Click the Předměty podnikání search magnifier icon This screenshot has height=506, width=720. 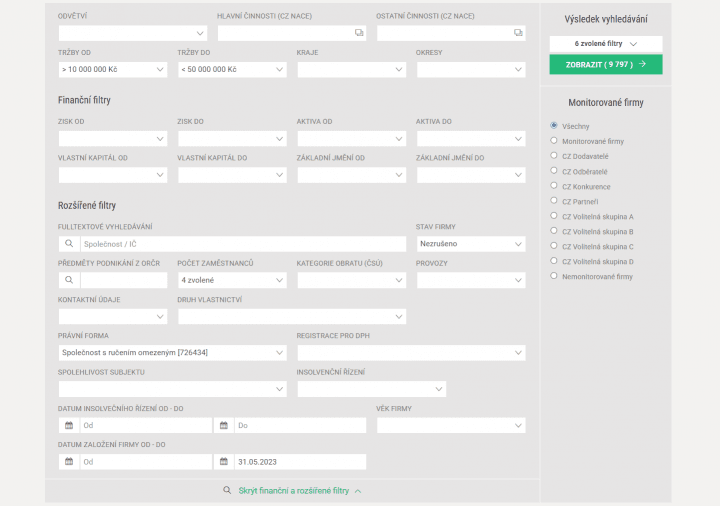pos(69,280)
